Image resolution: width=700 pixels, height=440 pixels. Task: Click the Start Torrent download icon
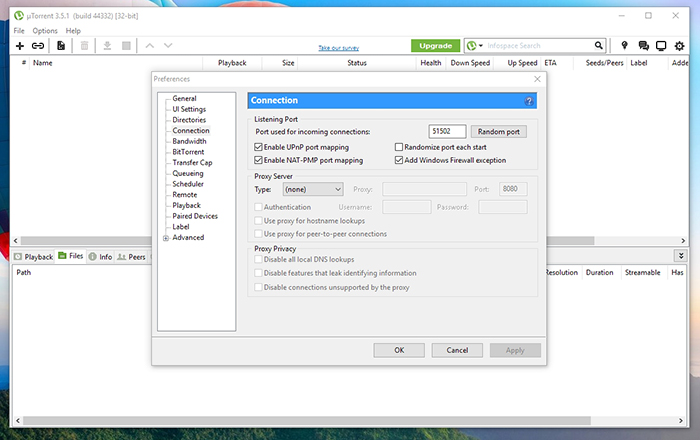tap(107, 46)
